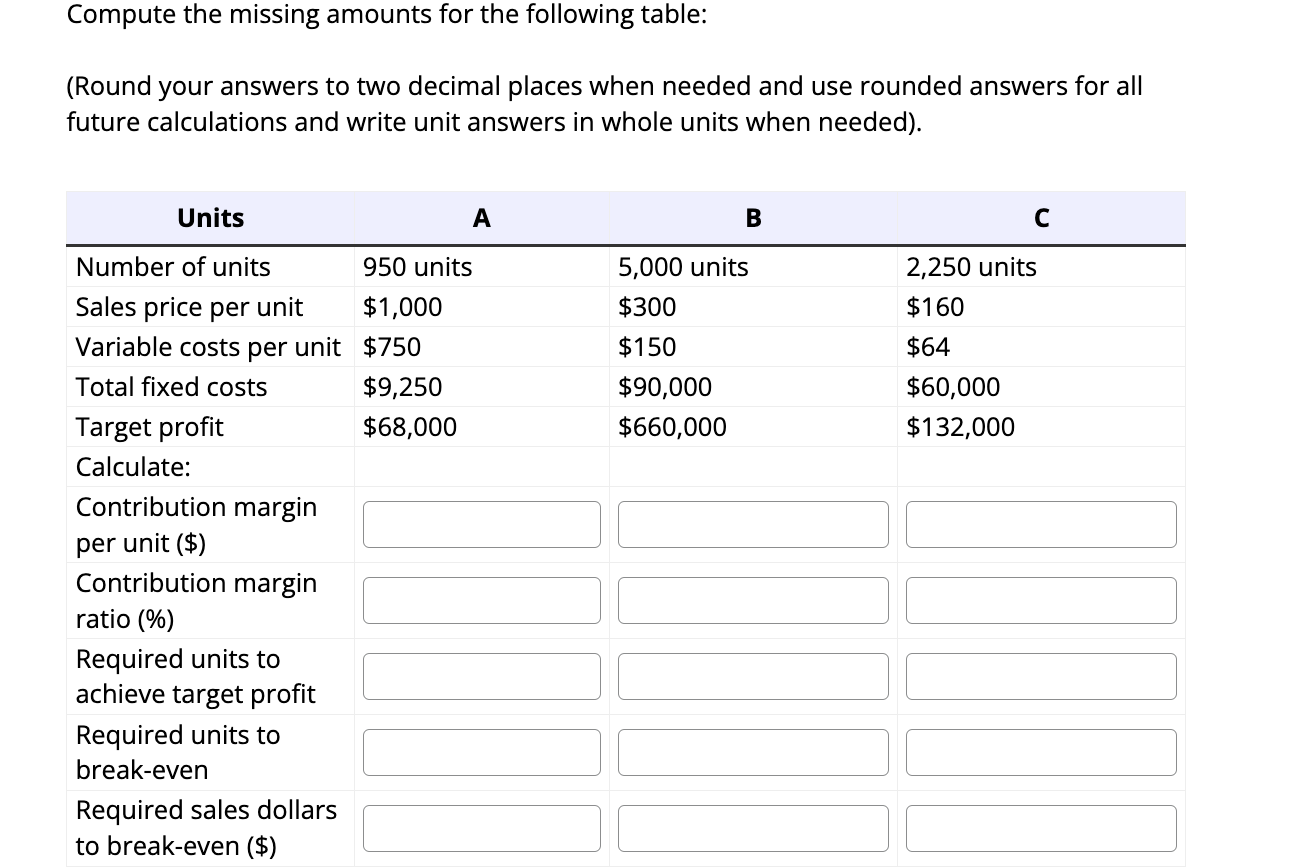The image size is (1306, 867).
Task: Click the break-even units input box for column B
Action: tap(753, 752)
